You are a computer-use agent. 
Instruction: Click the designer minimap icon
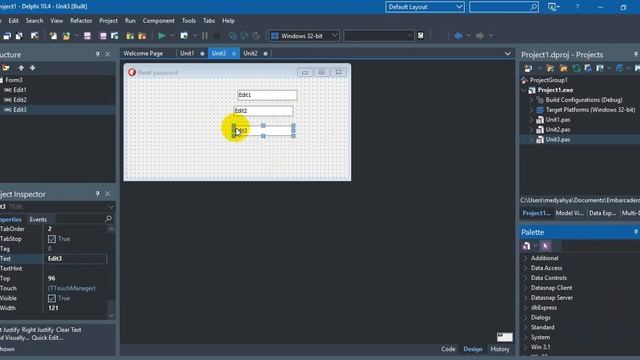pos(505,337)
